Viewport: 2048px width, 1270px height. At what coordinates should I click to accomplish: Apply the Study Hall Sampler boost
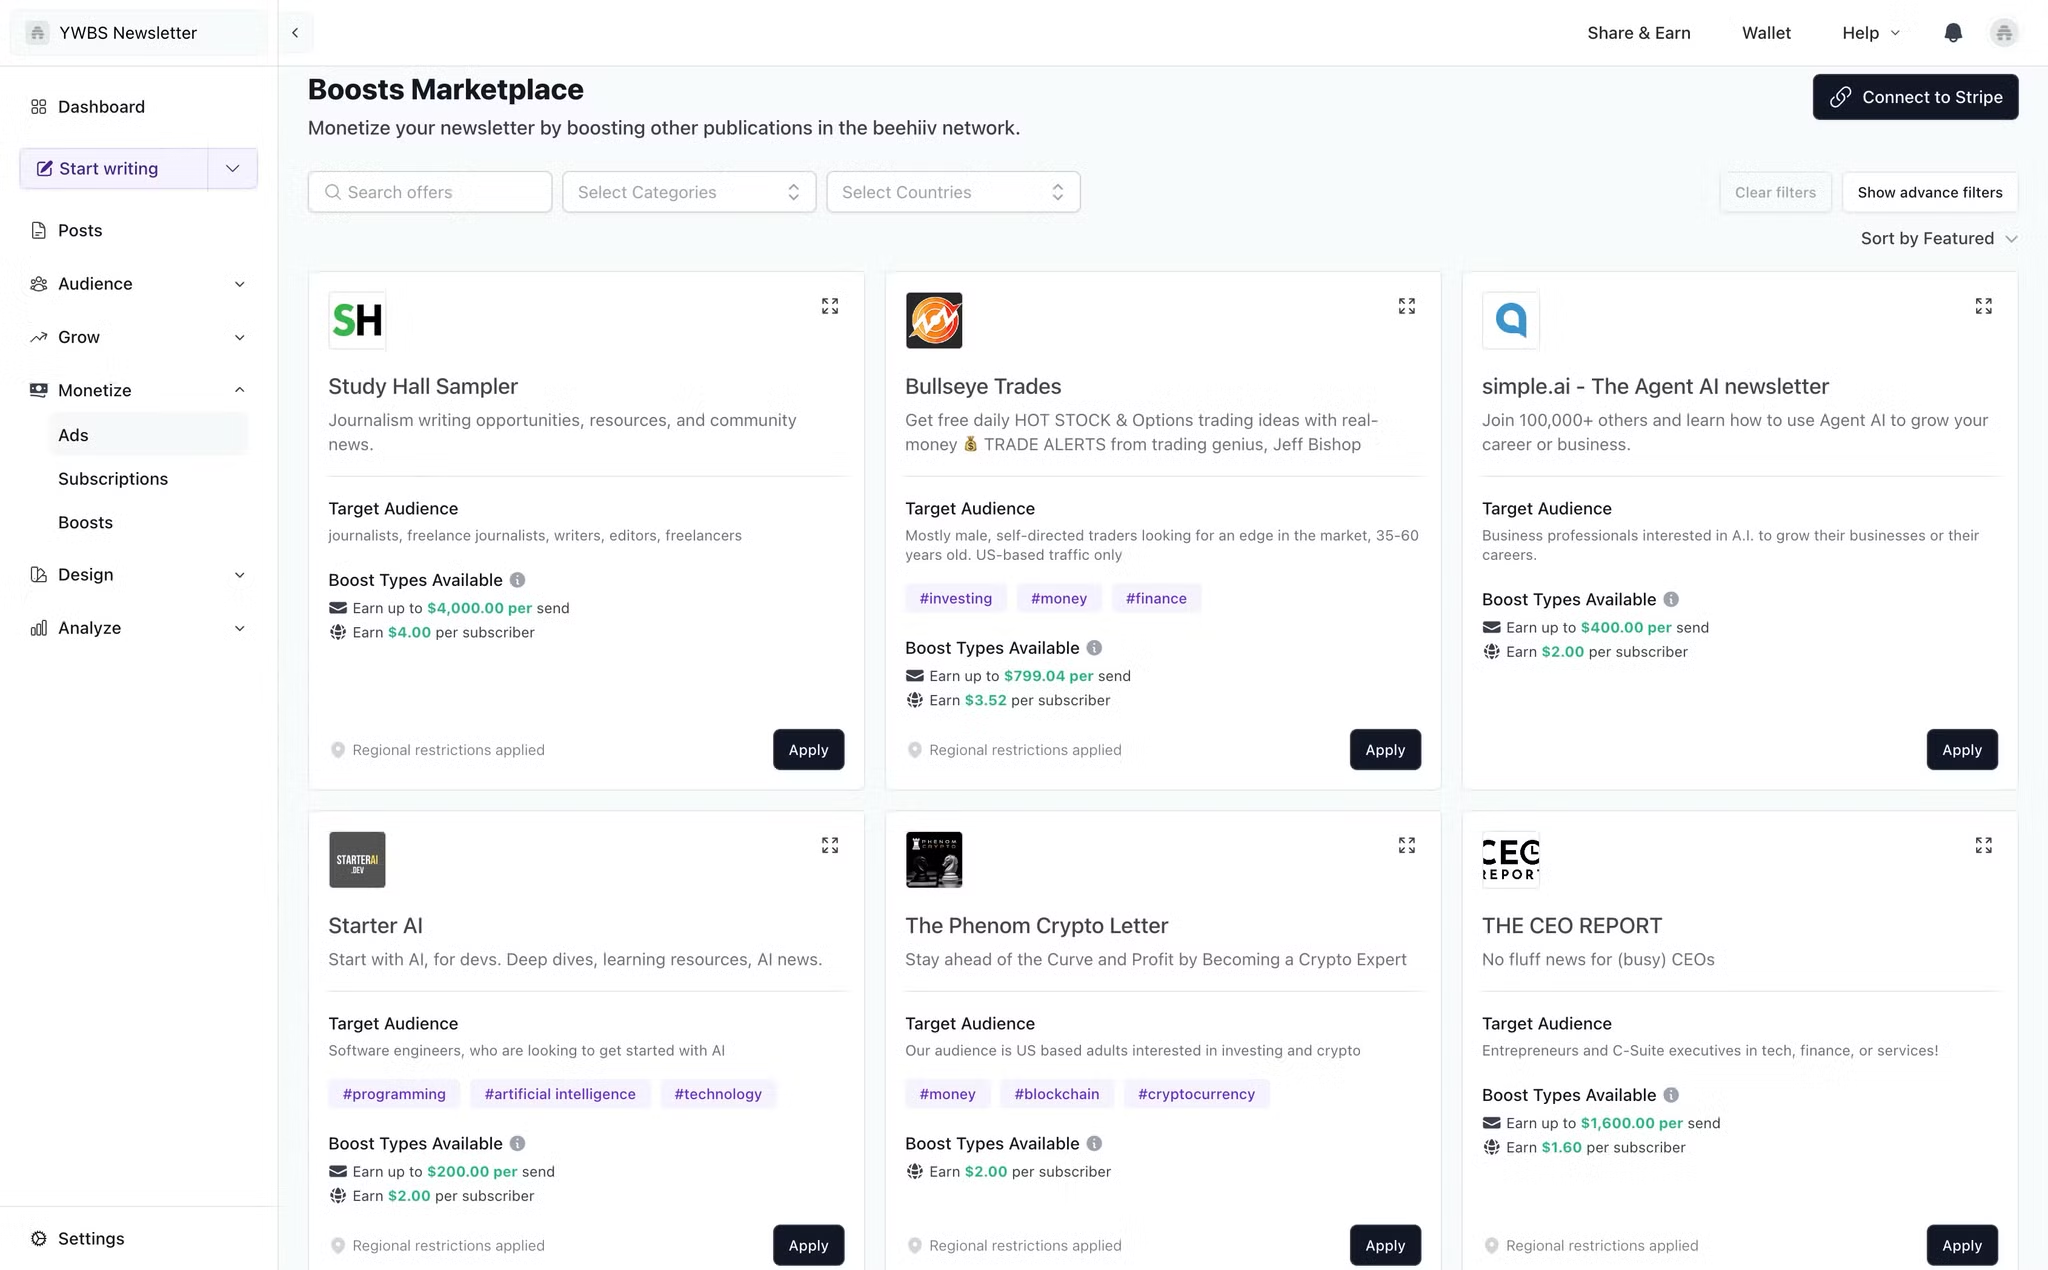(807, 749)
